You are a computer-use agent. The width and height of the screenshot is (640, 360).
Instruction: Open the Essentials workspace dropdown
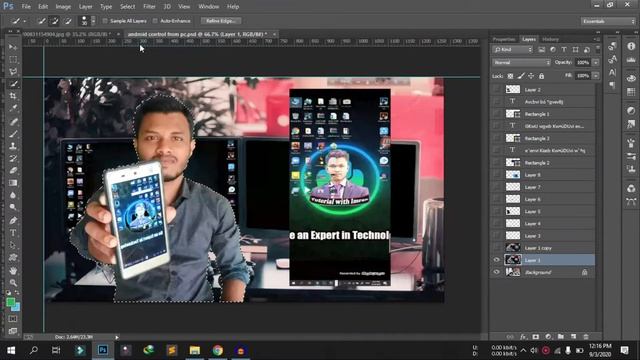[608, 21]
